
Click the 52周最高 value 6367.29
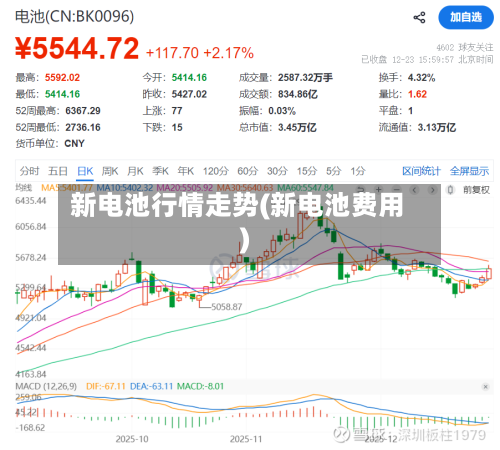pyautogui.click(x=83, y=111)
